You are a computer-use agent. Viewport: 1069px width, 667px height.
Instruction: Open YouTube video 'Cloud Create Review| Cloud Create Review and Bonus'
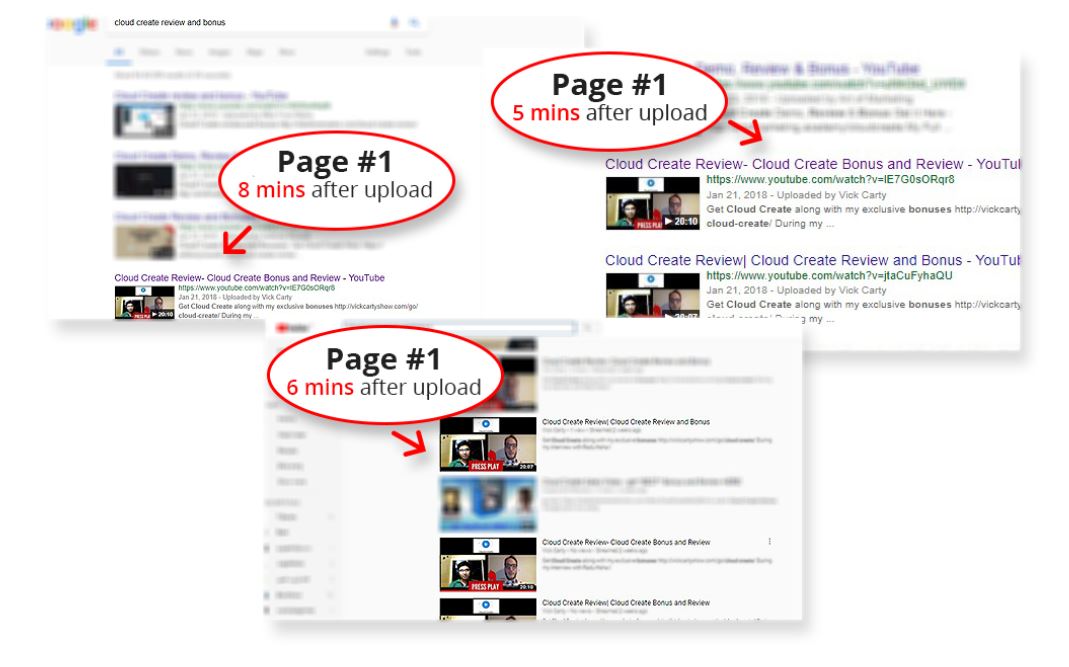click(x=626, y=421)
